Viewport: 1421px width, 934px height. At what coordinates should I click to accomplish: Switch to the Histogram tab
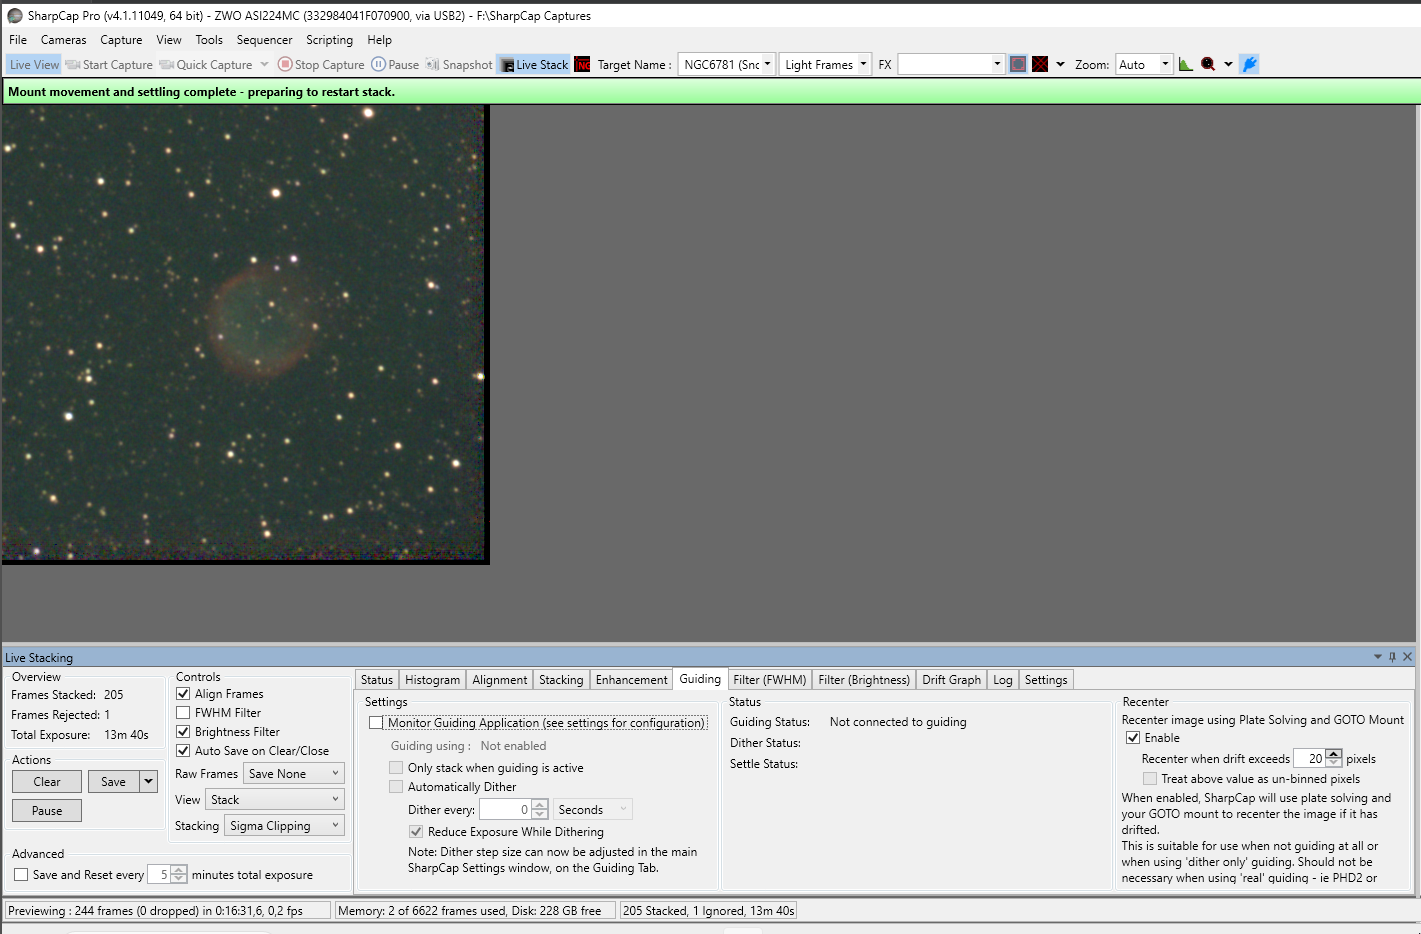coord(433,679)
